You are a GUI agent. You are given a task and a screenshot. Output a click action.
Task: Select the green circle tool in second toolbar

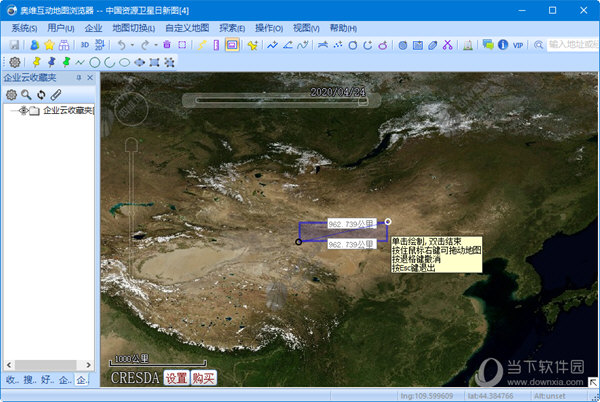pyautogui.click(x=95, y=62)
